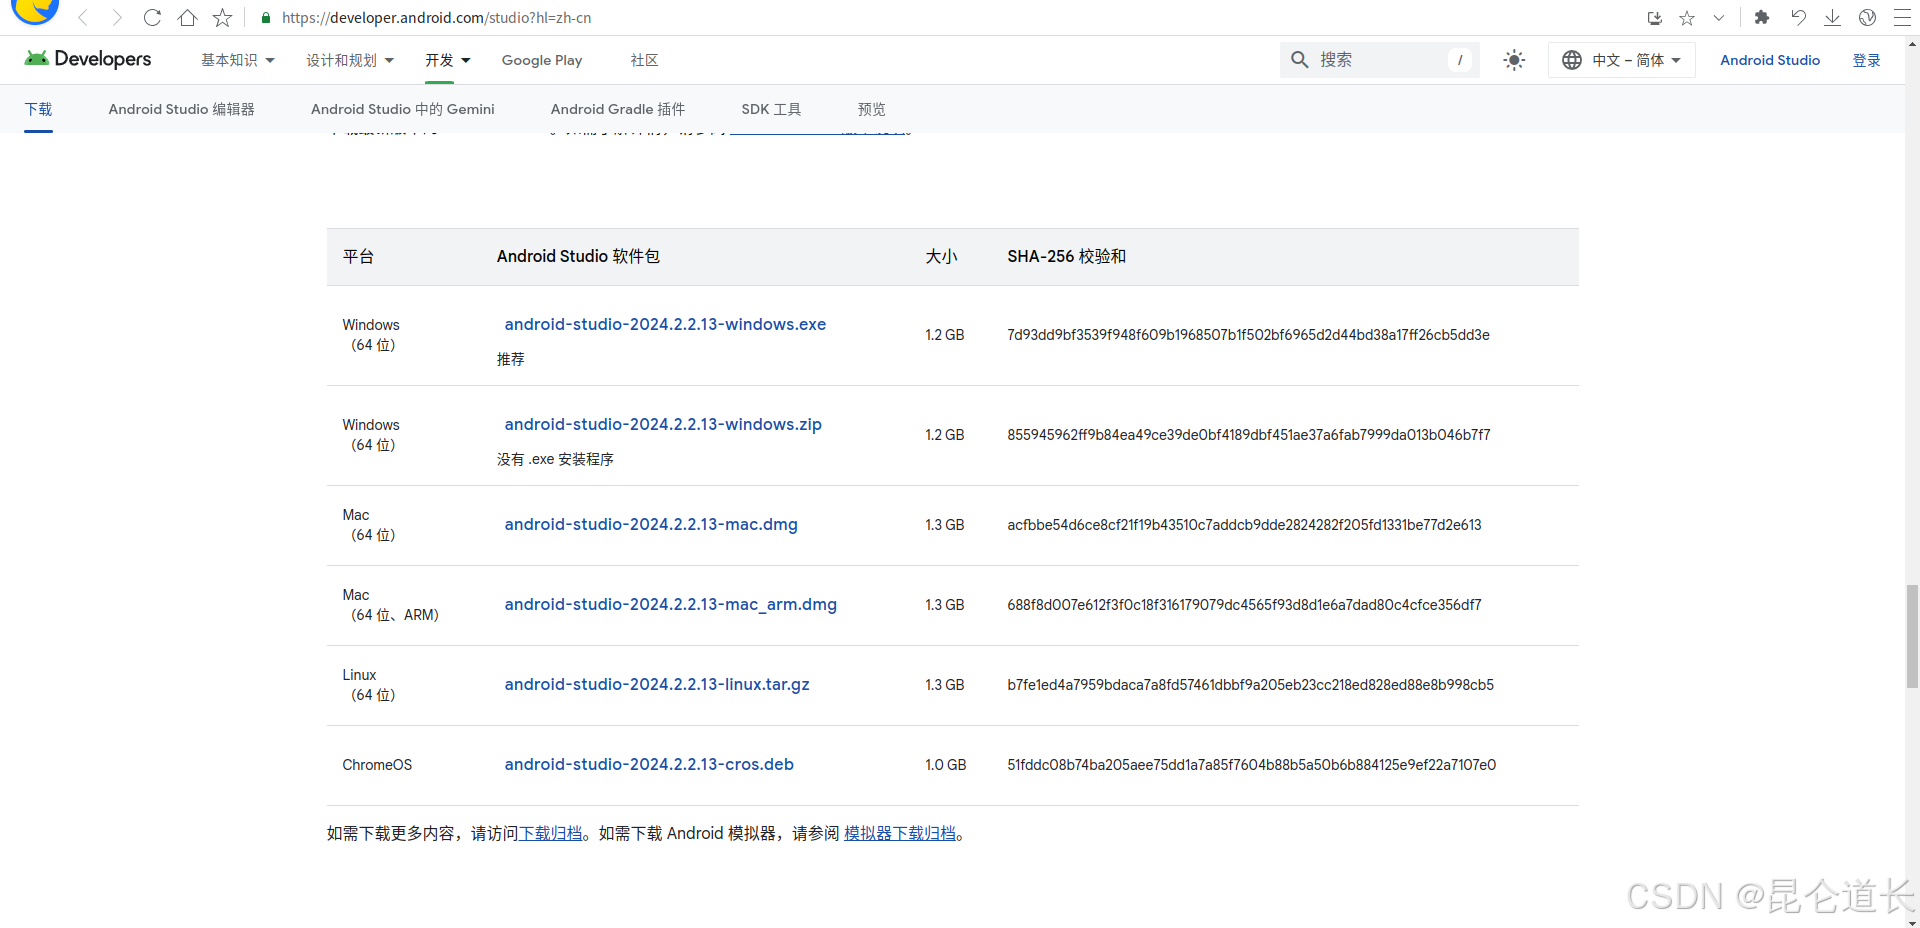Download android-studio-2024.2.2.13-mac_arm.dmg
1920x928 pixels.
670,604
